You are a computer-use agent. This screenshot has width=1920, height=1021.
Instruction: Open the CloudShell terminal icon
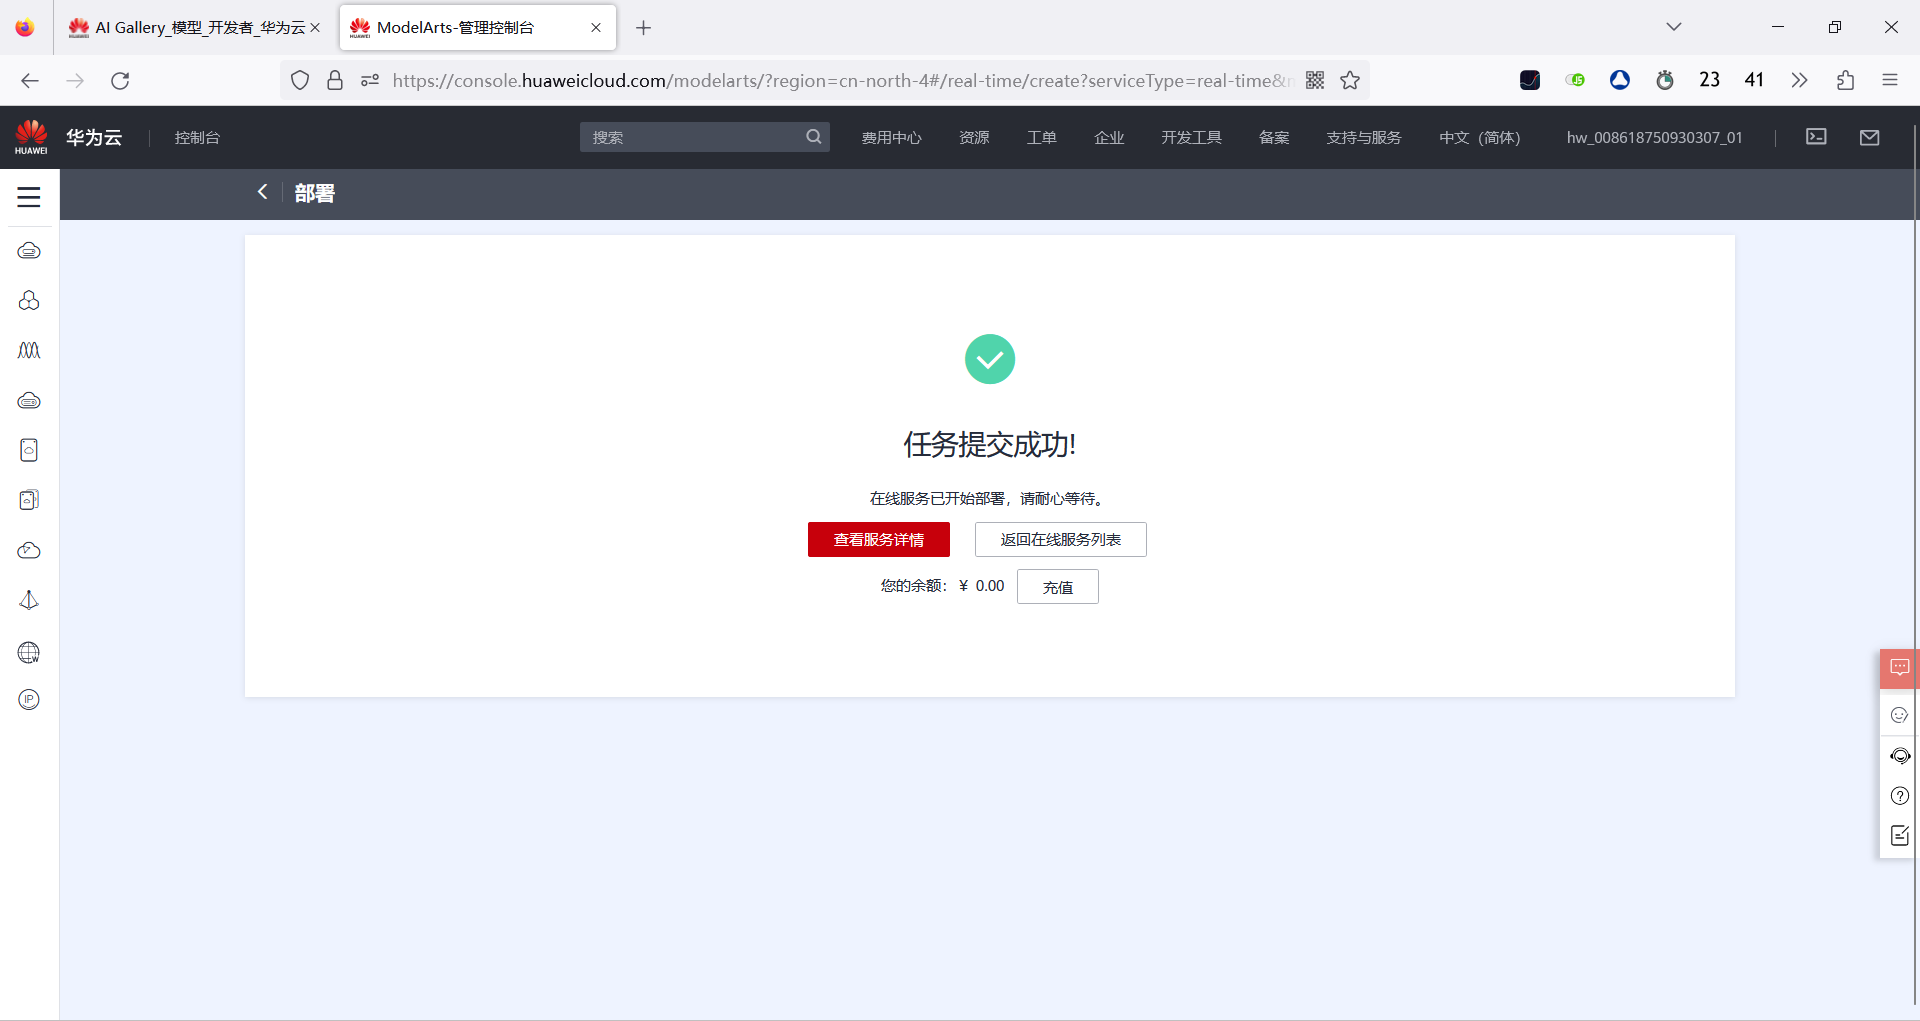click(x=1816, y=137)
